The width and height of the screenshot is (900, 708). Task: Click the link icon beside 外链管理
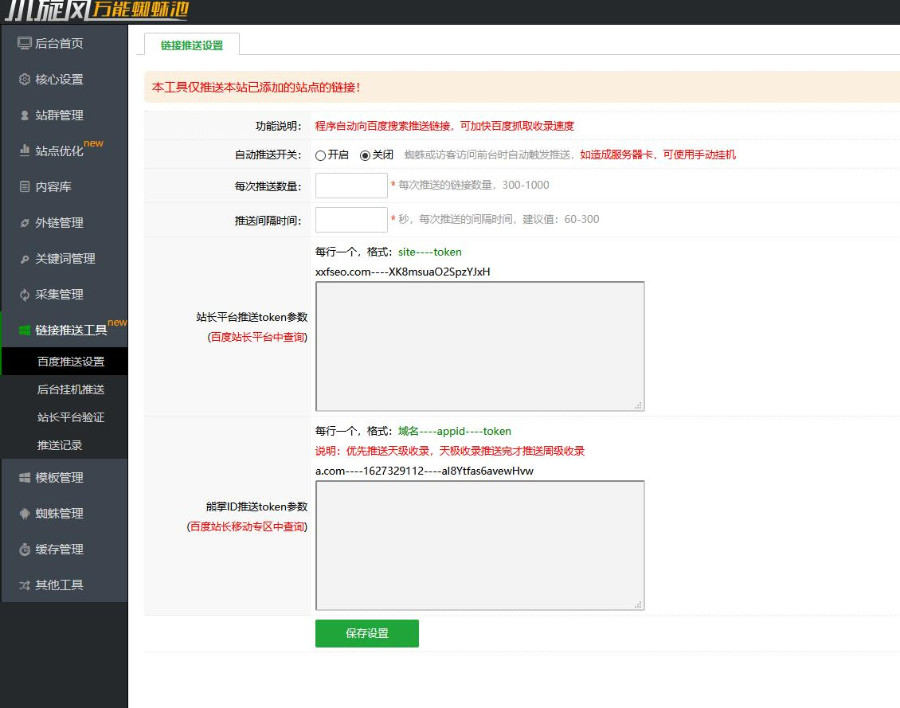tap(25, 223)
